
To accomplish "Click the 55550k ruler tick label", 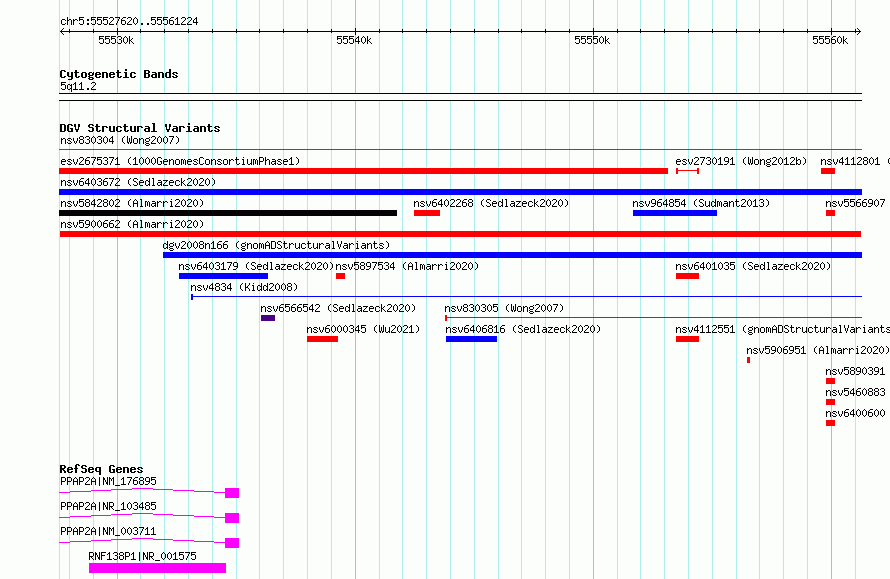I will pyautogui.click(x=592, y=40).
